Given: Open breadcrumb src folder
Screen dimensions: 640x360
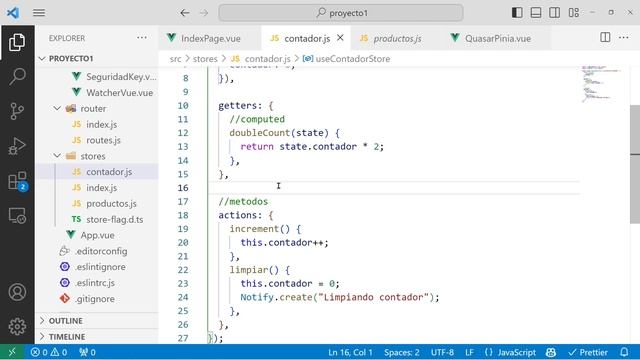Looking at the screenshot, I should (176, 59).
